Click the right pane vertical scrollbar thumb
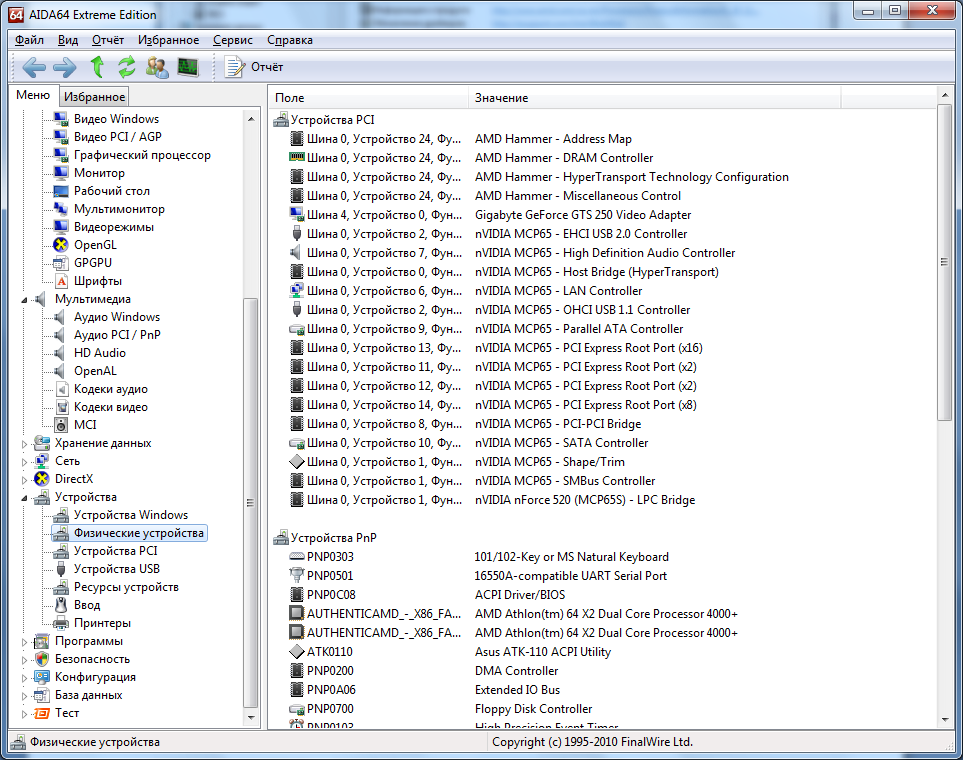The height and width of the screenshot is (760, 963). [x=945, y=262]
